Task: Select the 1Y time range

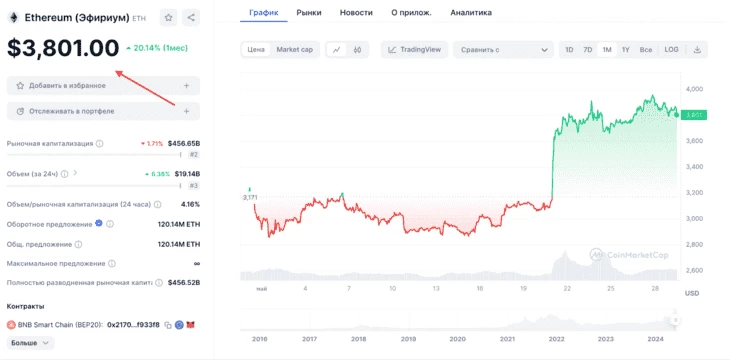Action: (626, 50)
